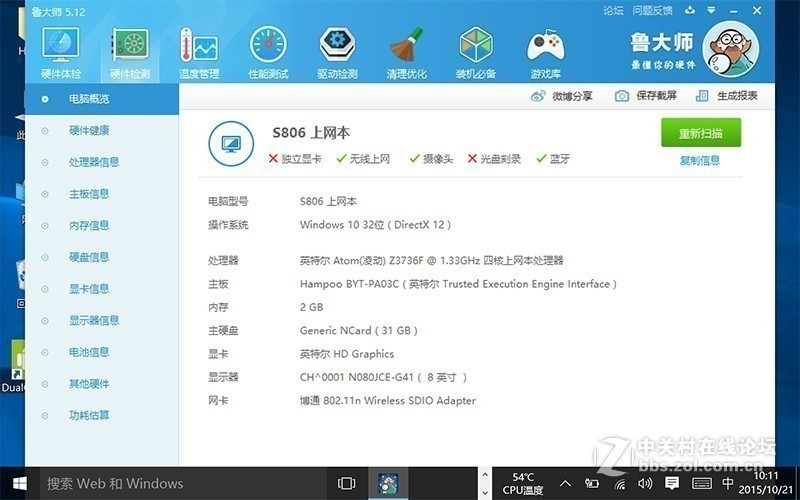Click the 2 GB memory value
Viewport: 800px width, 500px height.
[311, 307]
